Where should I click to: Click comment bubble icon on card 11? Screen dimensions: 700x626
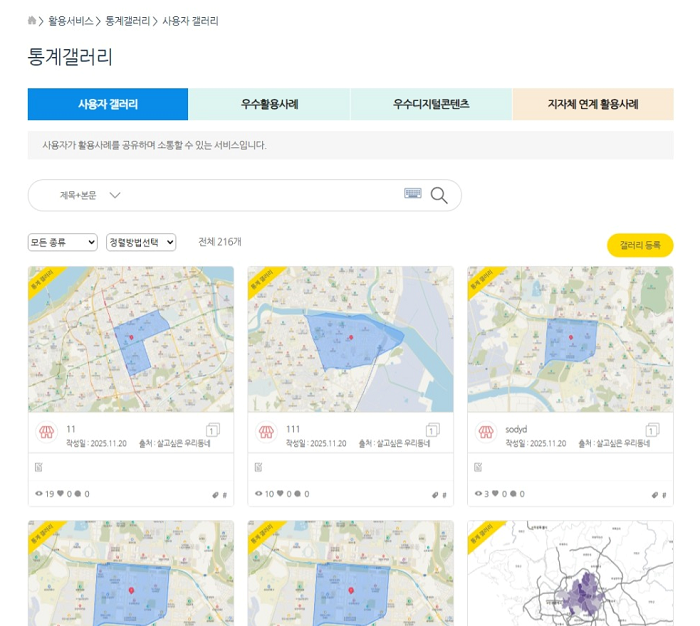tap(78, 493)
